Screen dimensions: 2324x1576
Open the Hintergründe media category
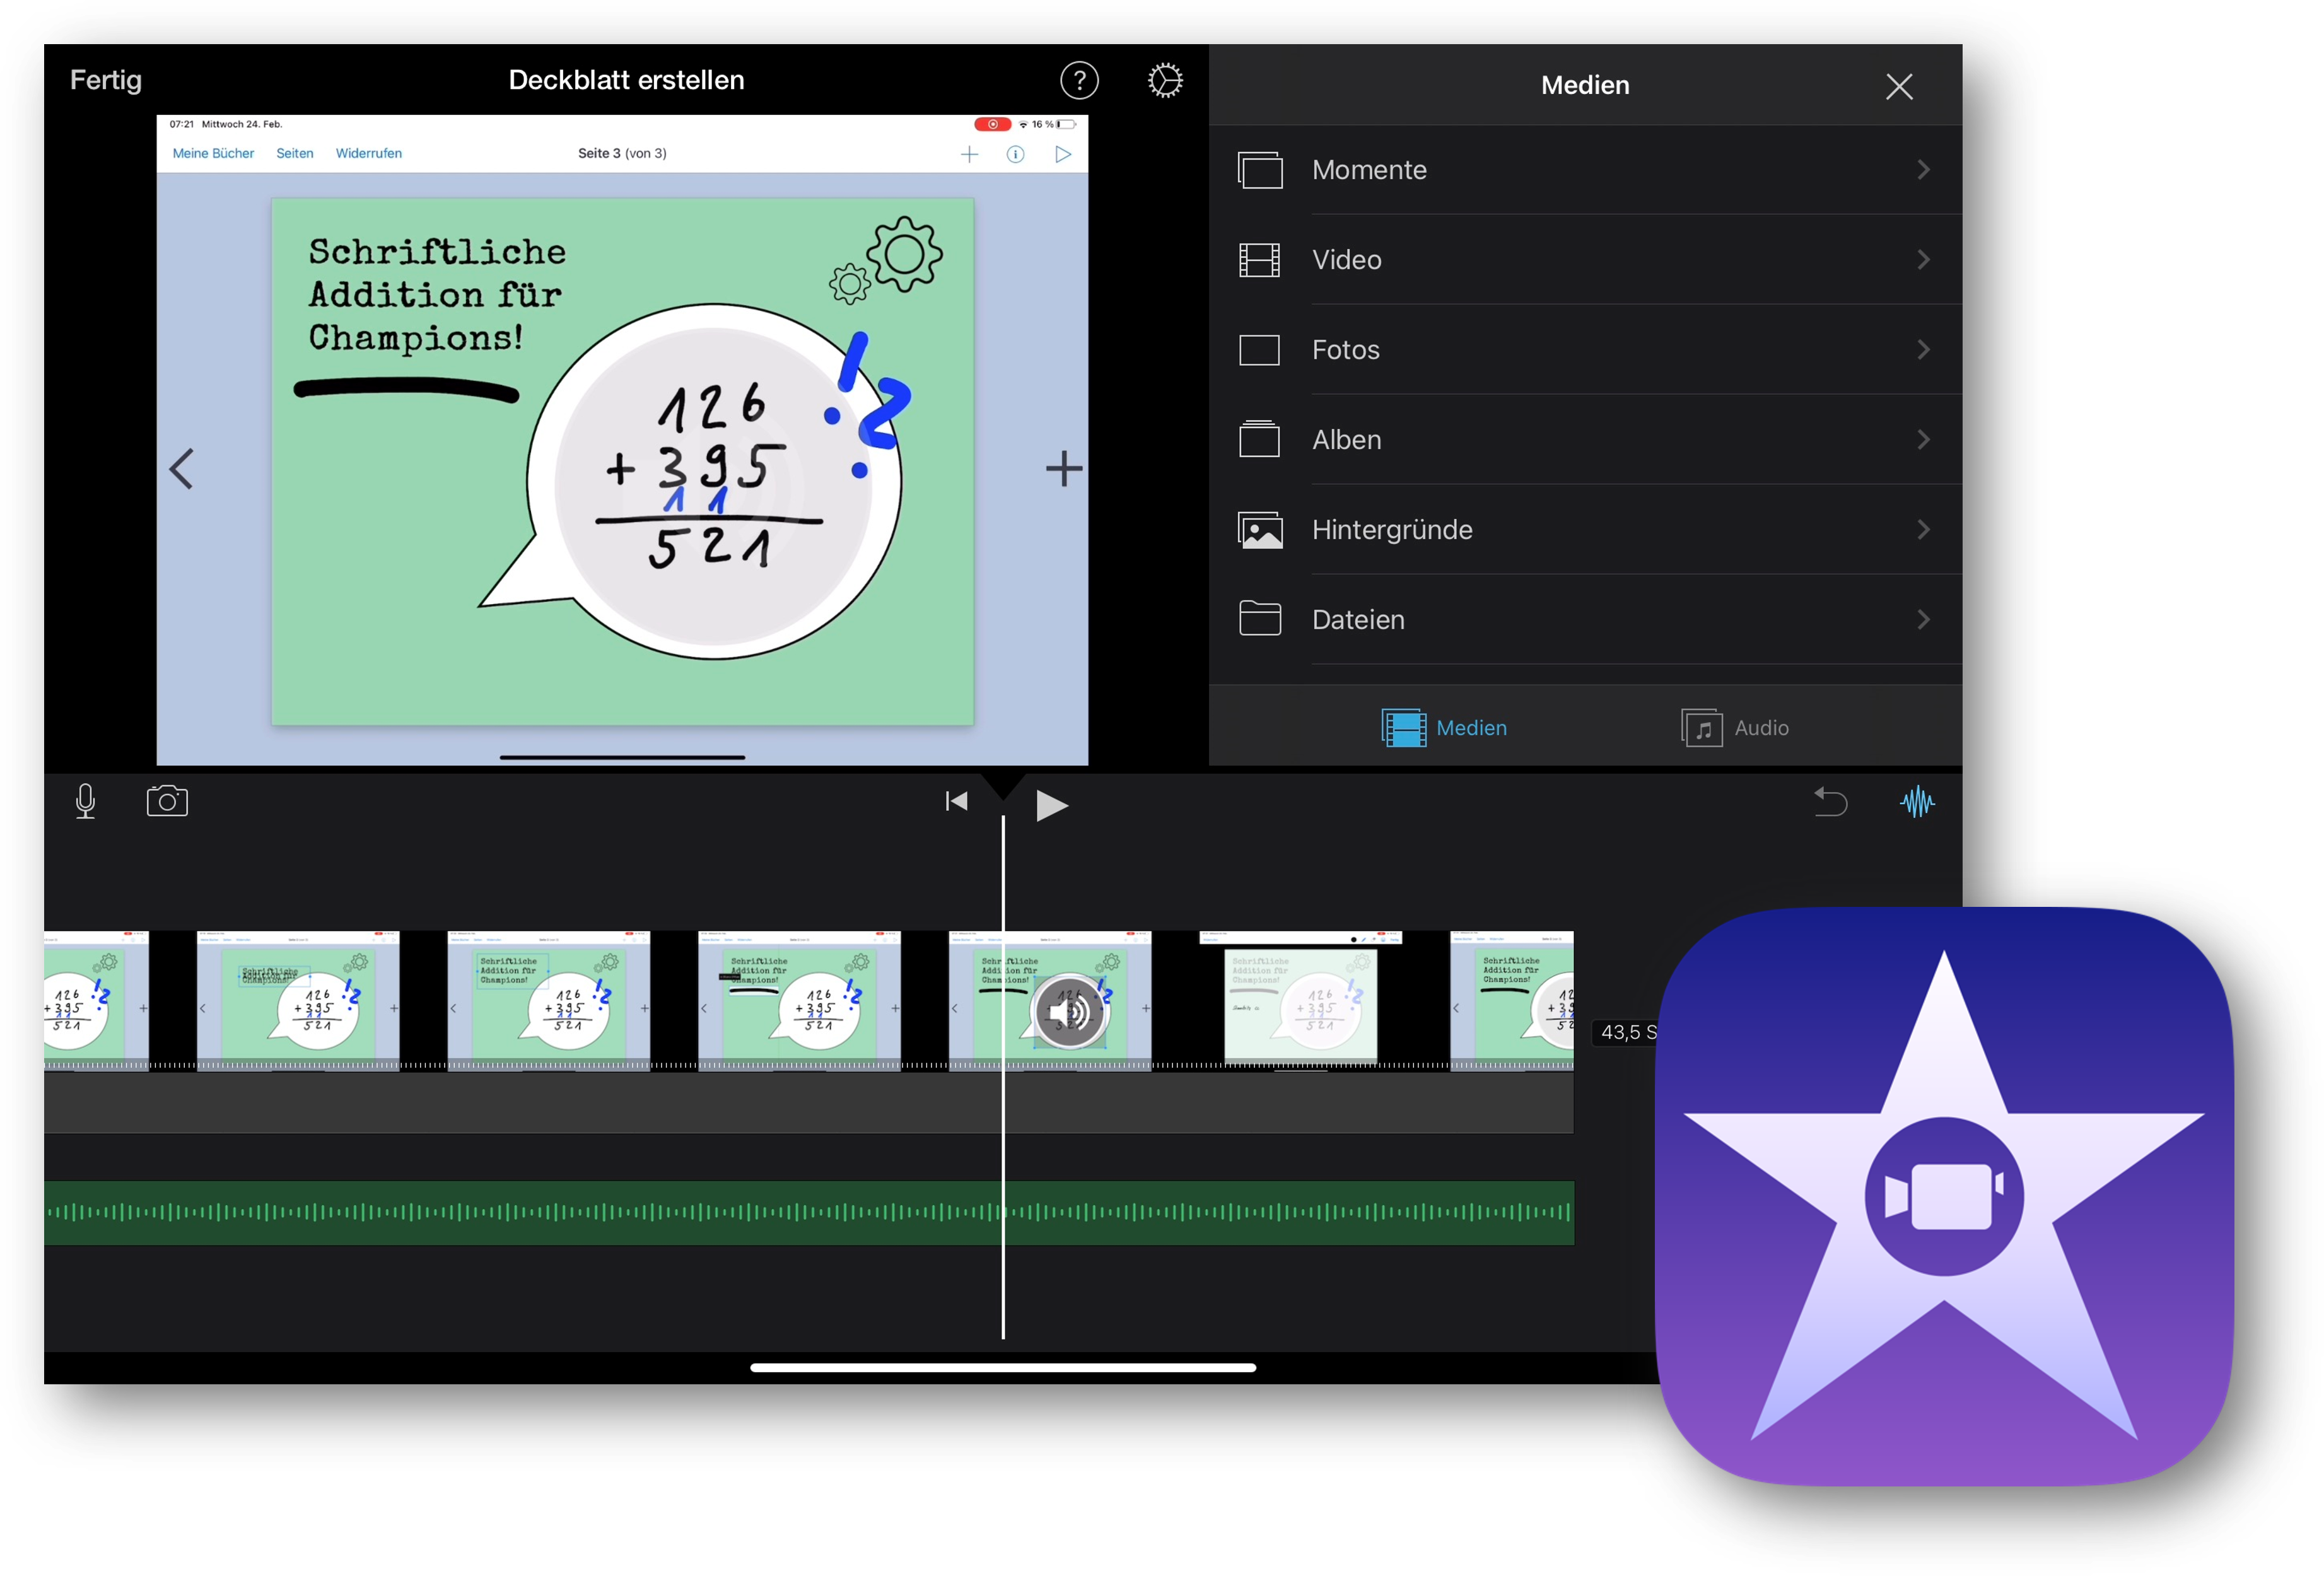pos(1585,530)
